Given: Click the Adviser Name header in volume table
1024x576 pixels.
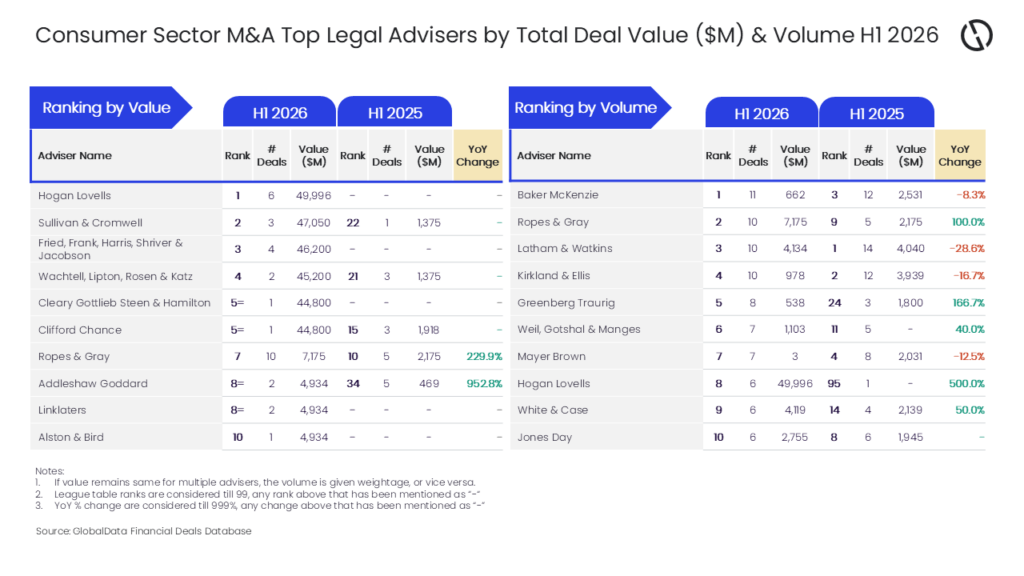Looking at the screenshot, I should pos(554,155).
